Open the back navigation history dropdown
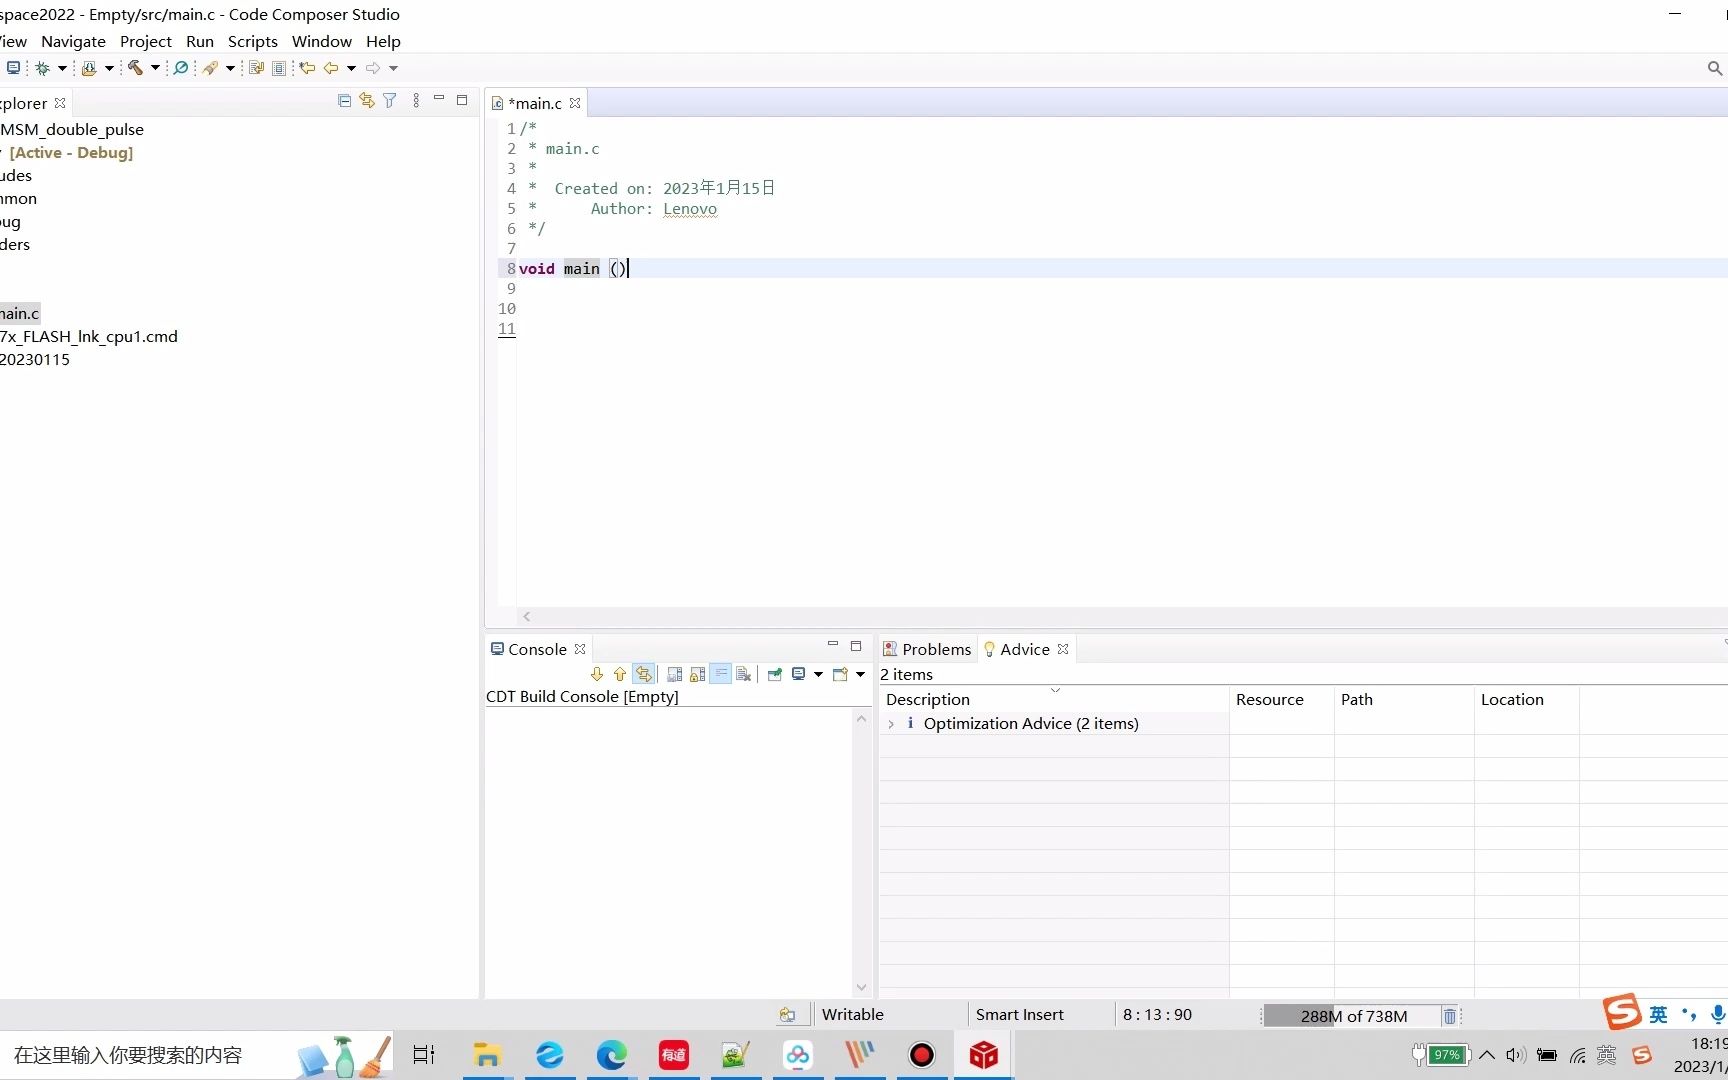This screenshot has width=1728, height=1080. point(351,68)
